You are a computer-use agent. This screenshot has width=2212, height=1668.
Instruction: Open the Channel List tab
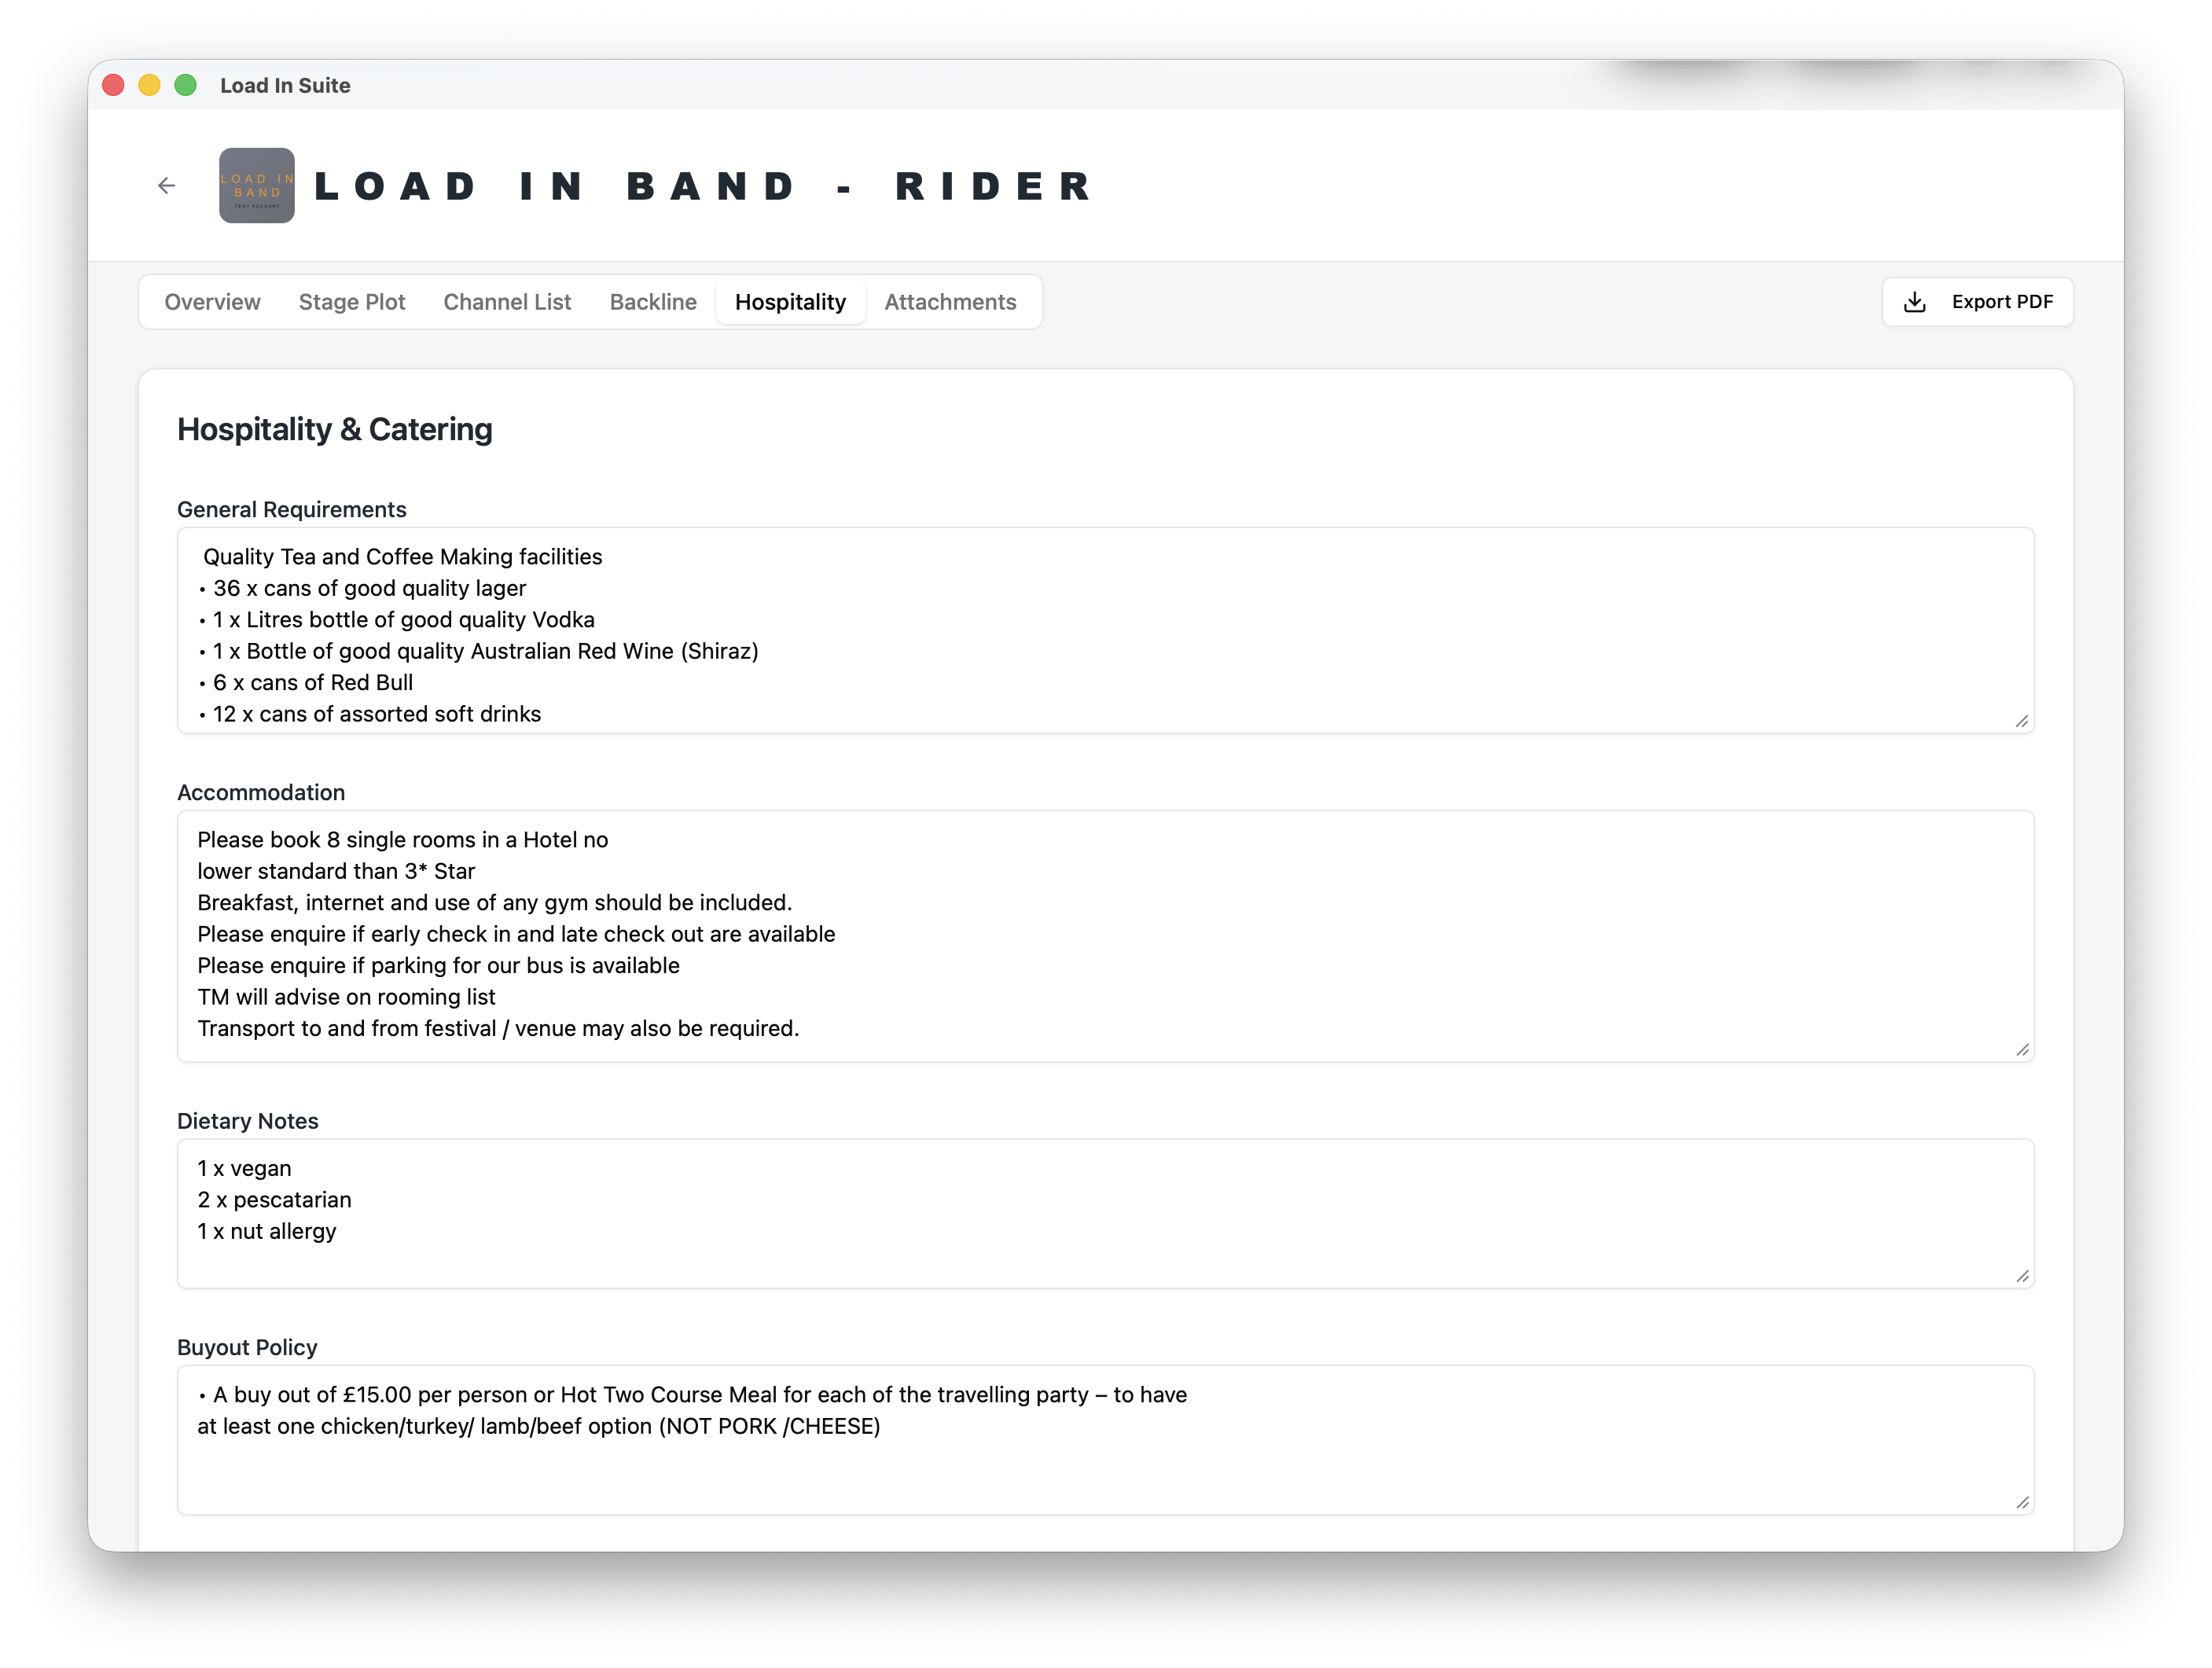pyautogui.click(x=507, y=302)
